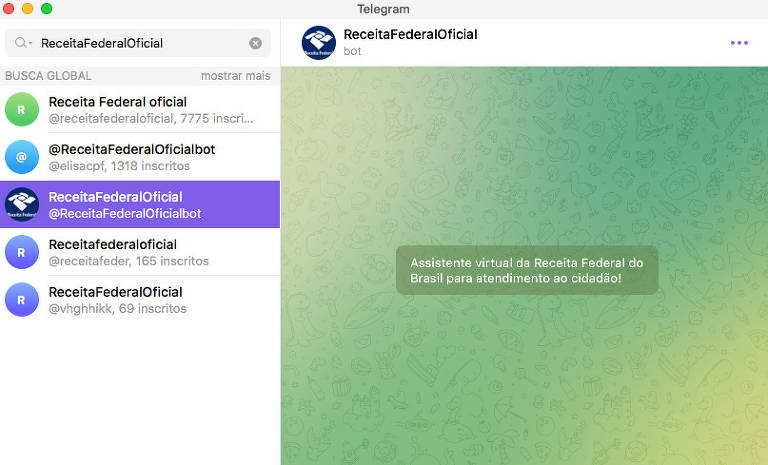This screenshot has height=465, width=768.
Task: Maximize the Telegram window with green button
Action: coord(47,8)
